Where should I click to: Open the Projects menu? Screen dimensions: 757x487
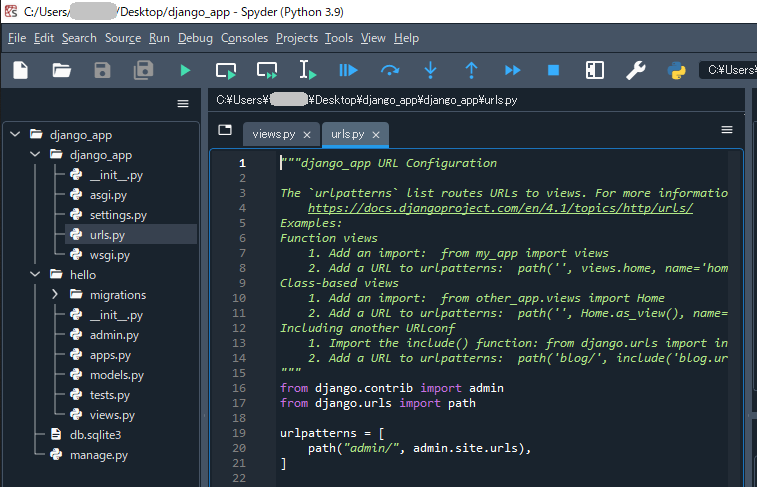click(x=297, y=38)
